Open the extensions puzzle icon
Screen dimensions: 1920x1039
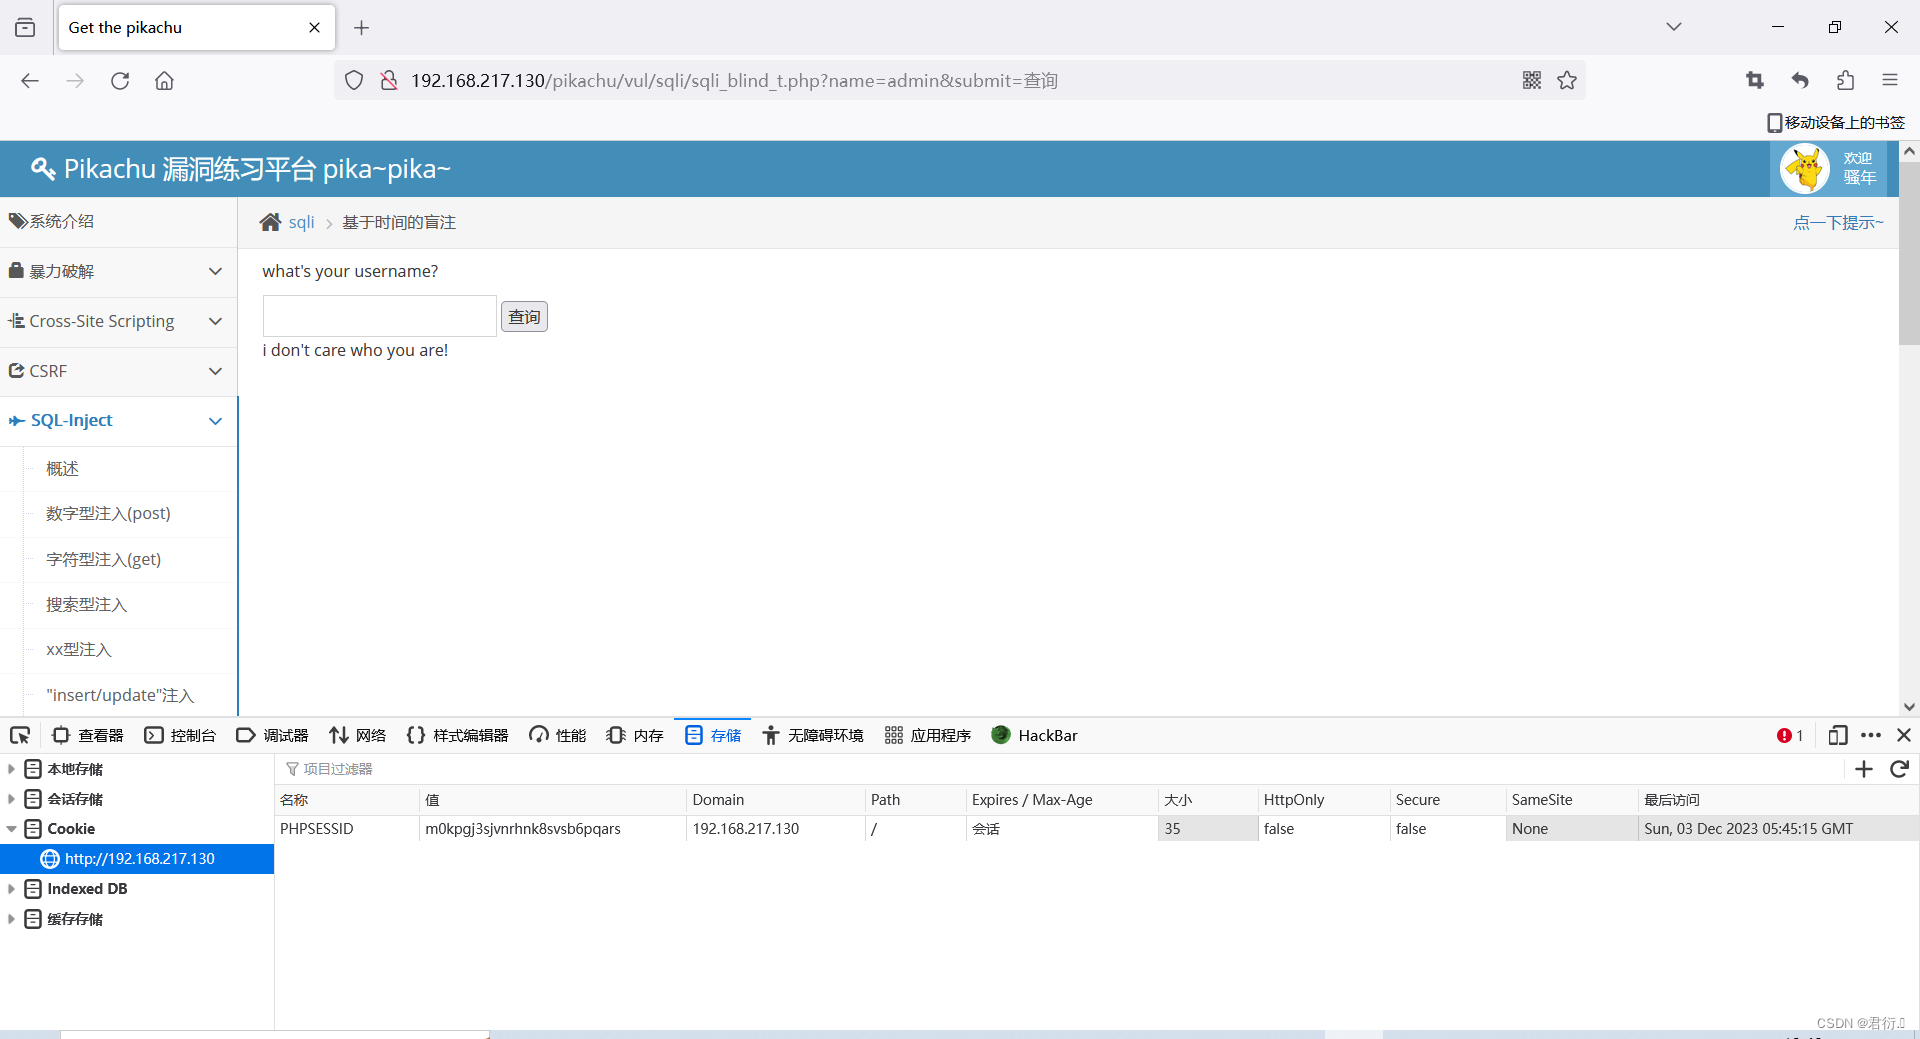tap(1845, 80)
